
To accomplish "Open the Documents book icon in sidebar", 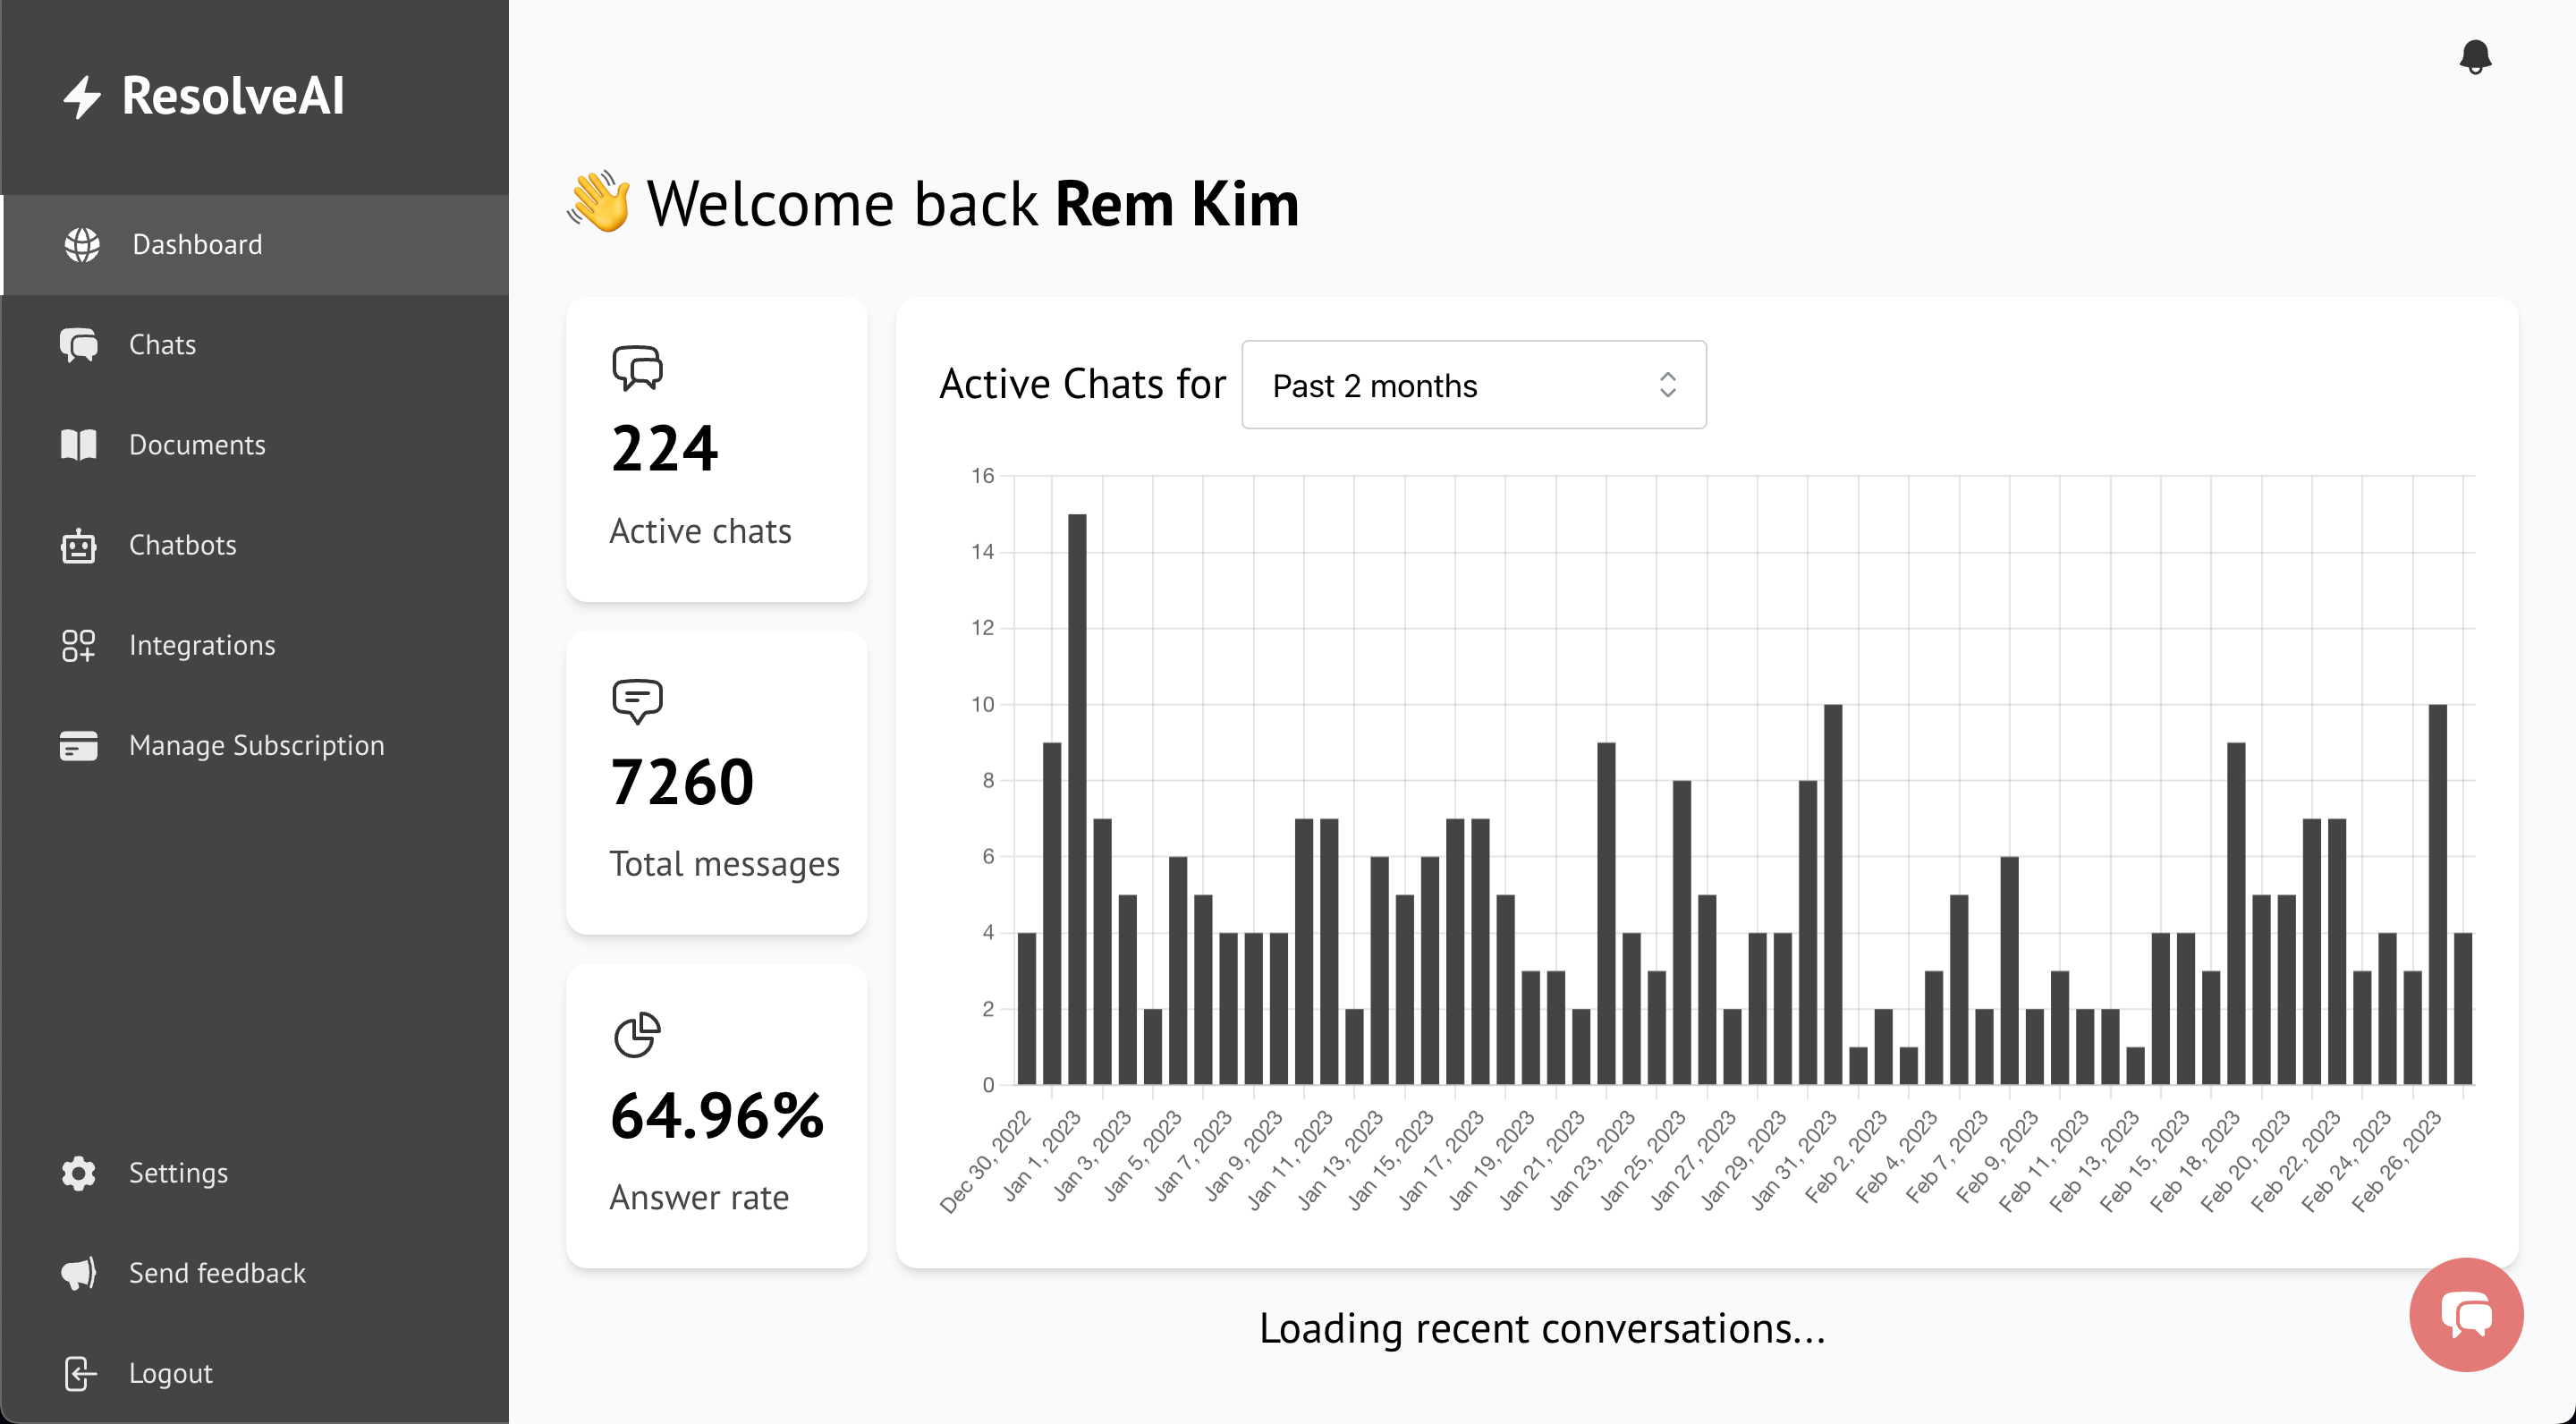I will 79,445.
